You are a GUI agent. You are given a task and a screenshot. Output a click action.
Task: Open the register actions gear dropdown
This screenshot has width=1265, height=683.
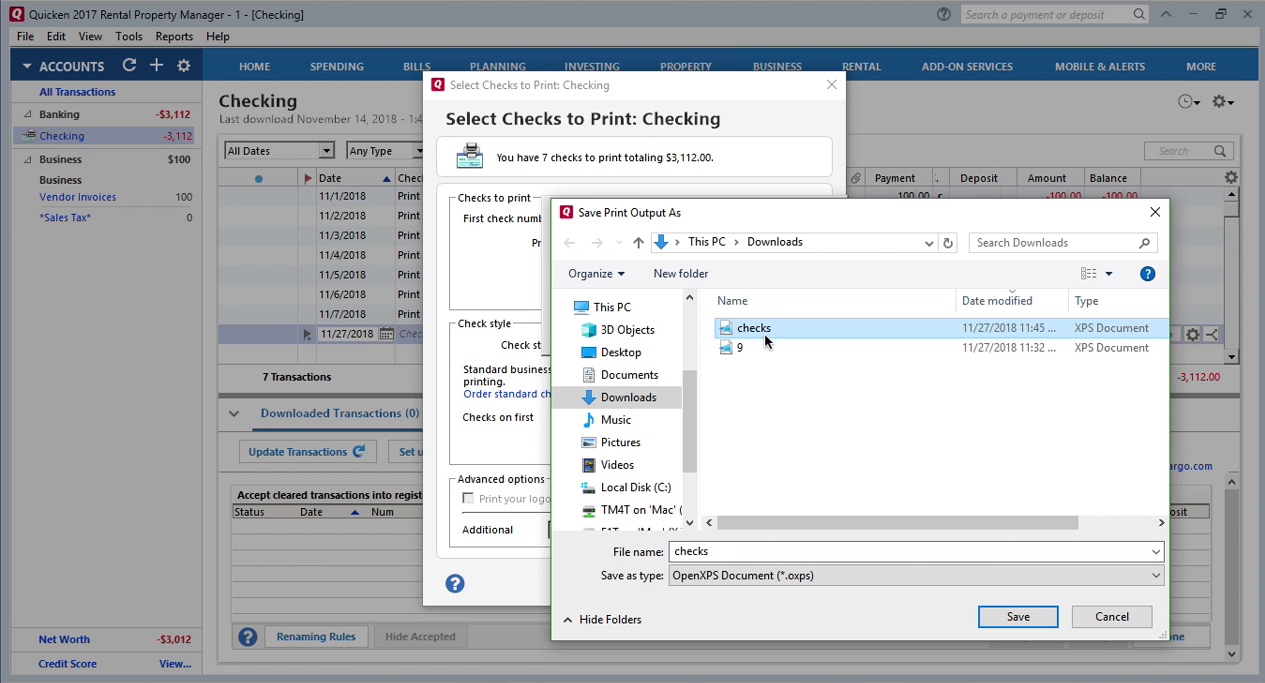1223,102
